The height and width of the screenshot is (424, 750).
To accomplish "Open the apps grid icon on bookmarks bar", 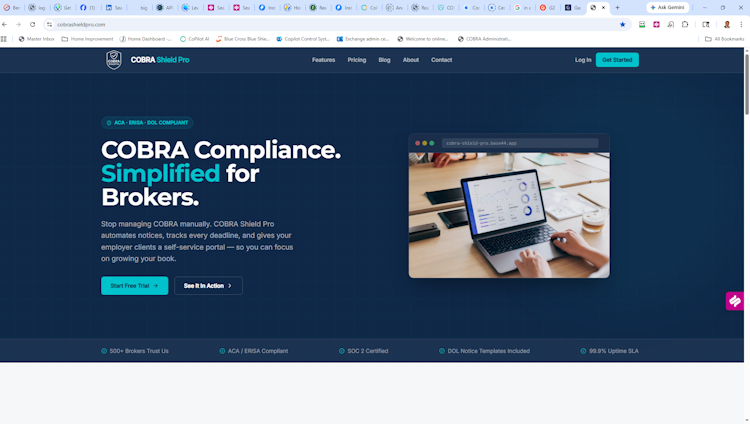I will (4, 39).
